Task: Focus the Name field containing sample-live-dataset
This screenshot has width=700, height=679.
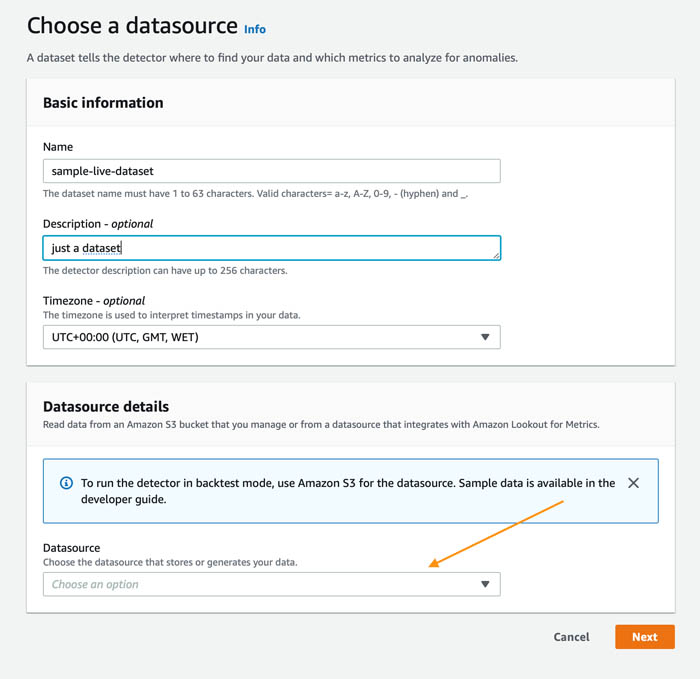Action: 271,171
